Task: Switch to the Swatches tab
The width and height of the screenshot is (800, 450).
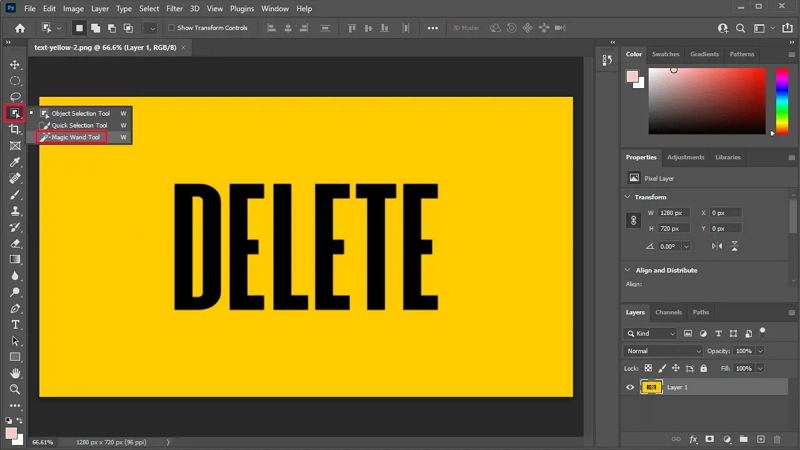Action: [665, 54]
